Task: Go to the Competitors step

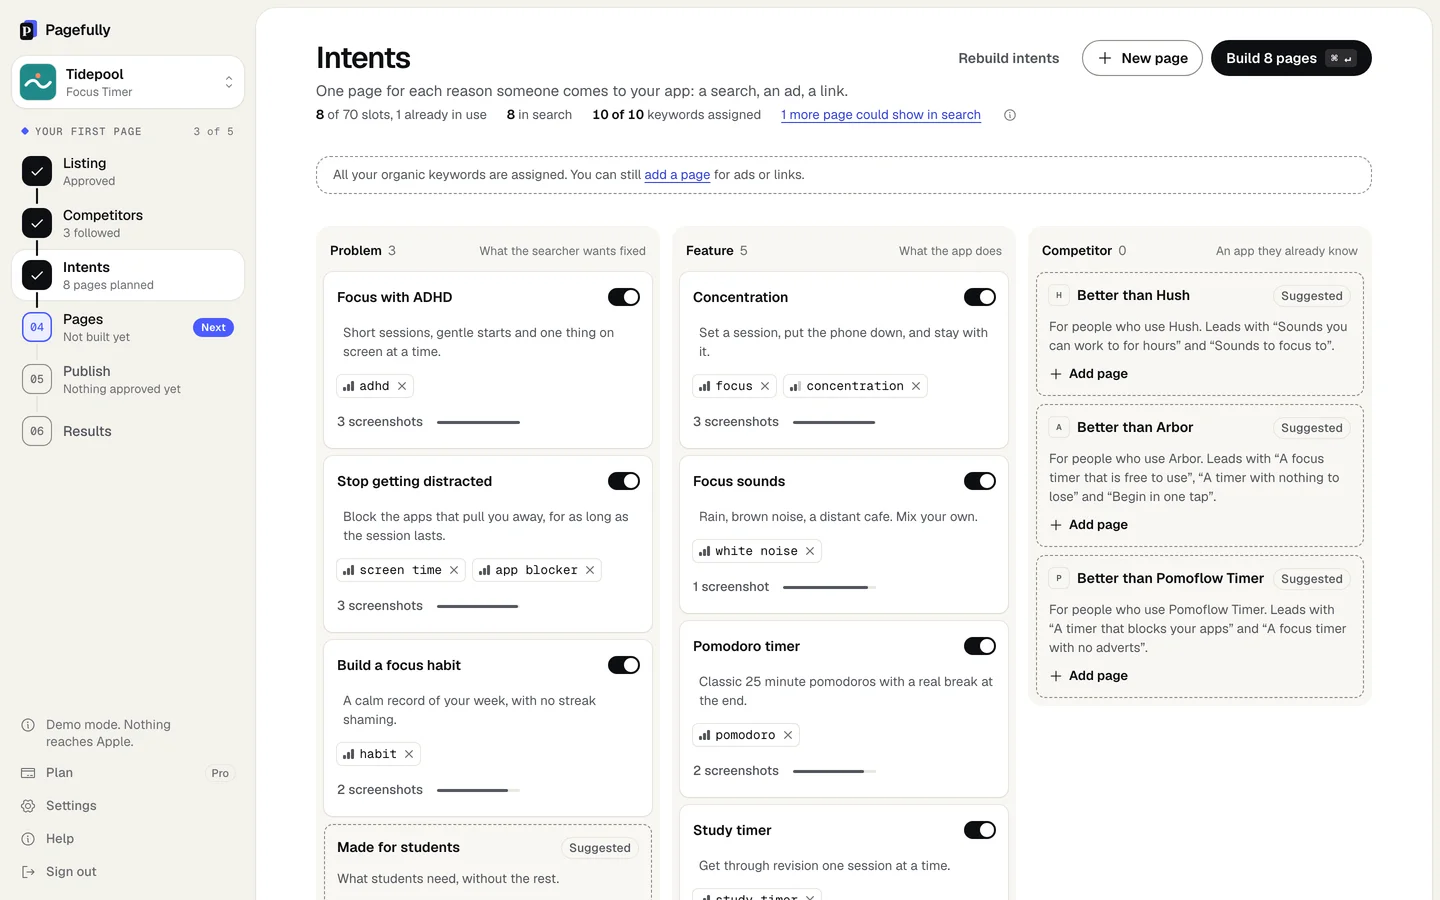Action: pyautogui.click(x=128, y=223)
